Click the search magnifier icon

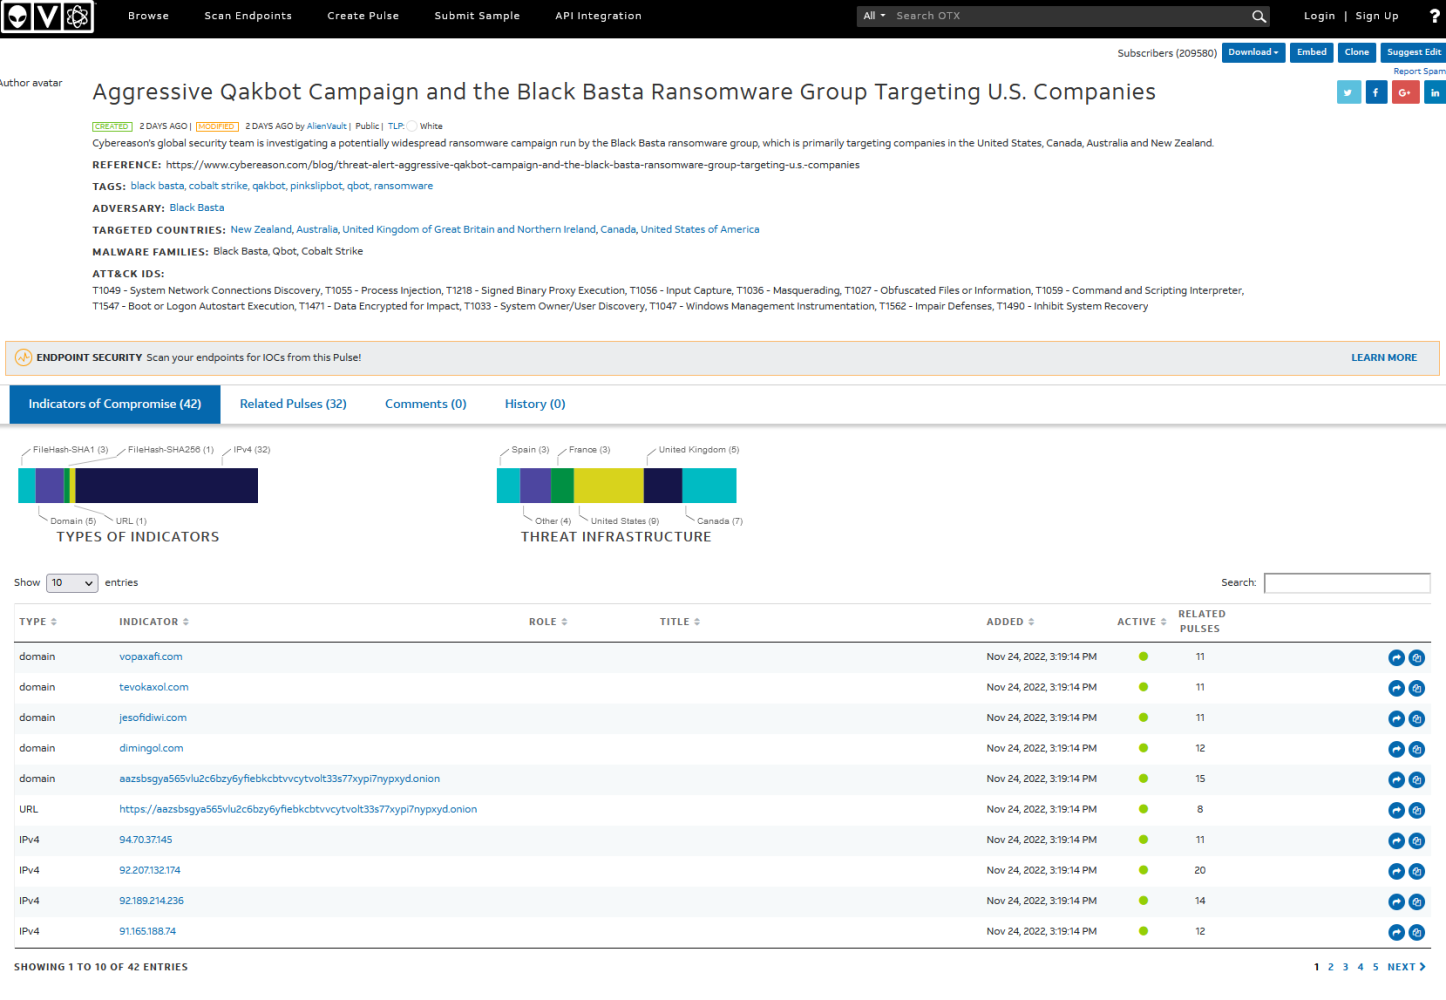click(1259, 16)
